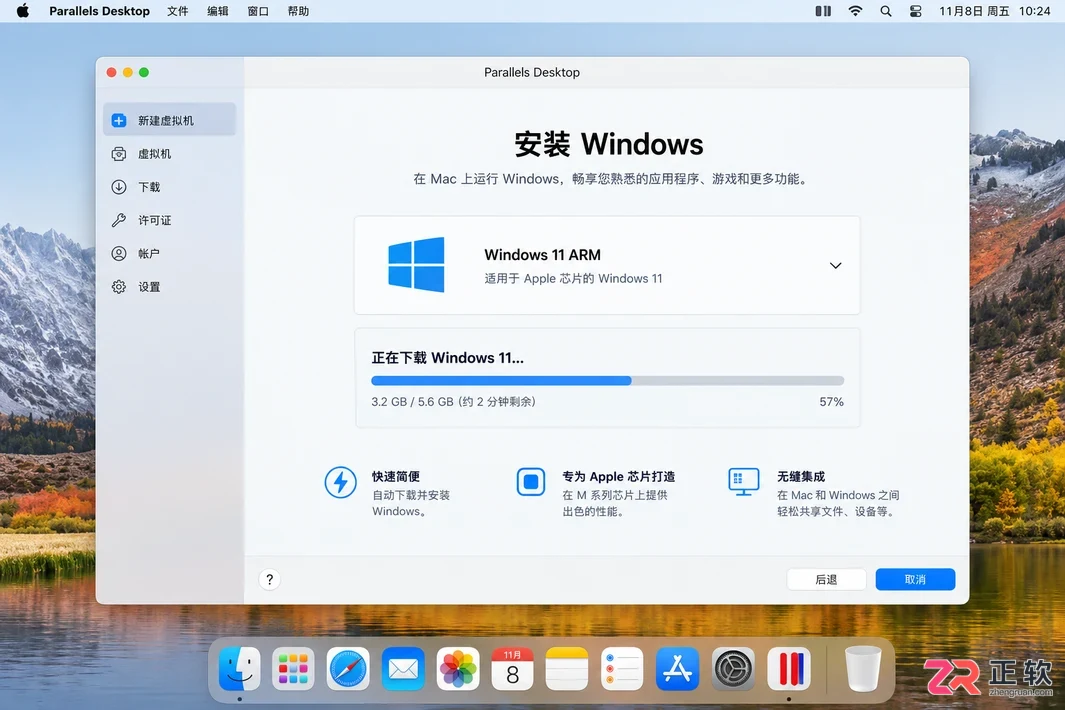Screen dimensions: 1065x710
Task: Select 新建虚拟机 in the sidebar
Action: coord(169,120)
